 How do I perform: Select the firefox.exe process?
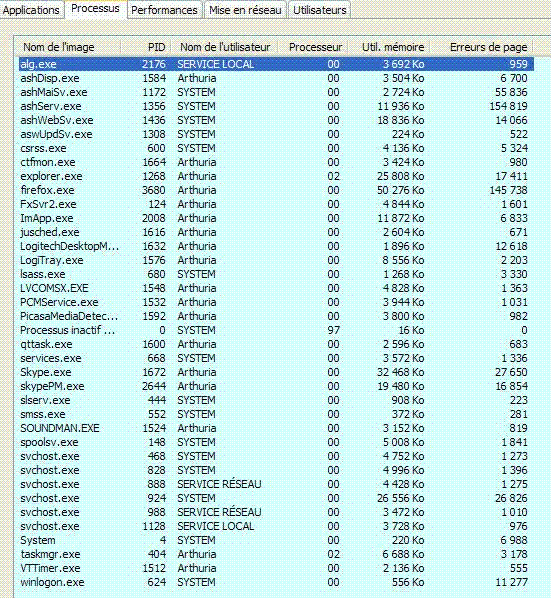point(276,190)
